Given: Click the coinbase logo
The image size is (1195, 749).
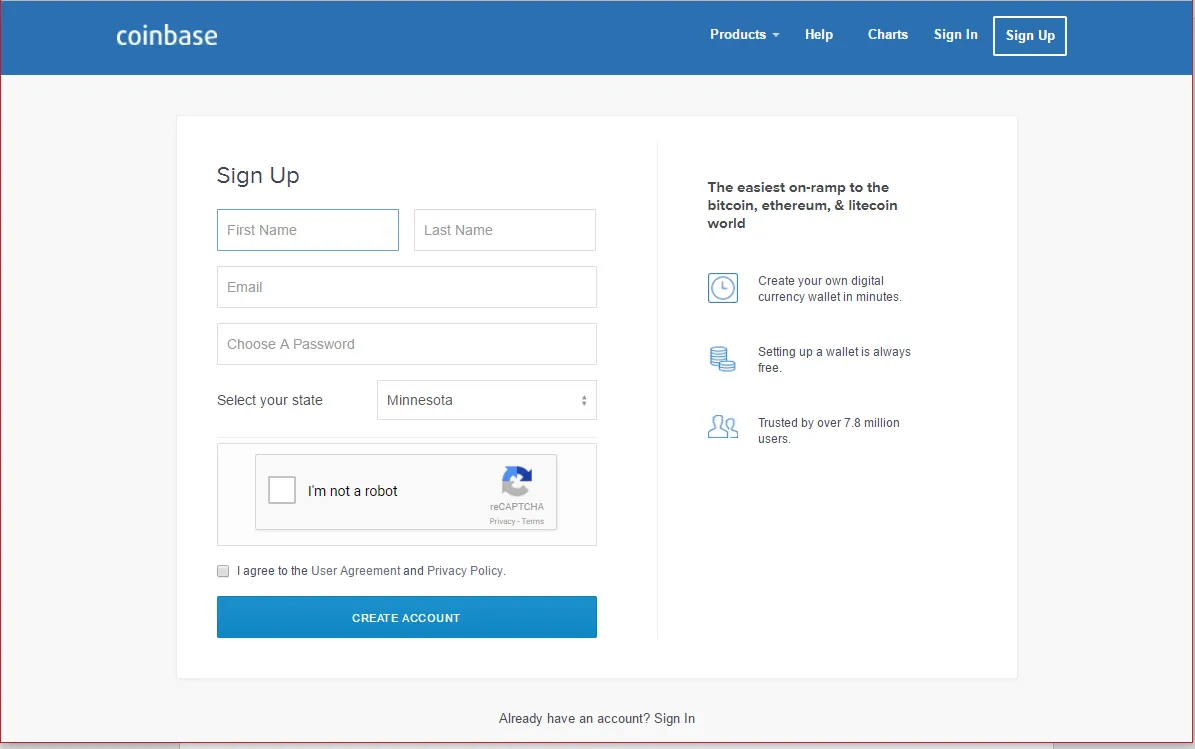Looking at the screenshot, I should pos(167,36).
